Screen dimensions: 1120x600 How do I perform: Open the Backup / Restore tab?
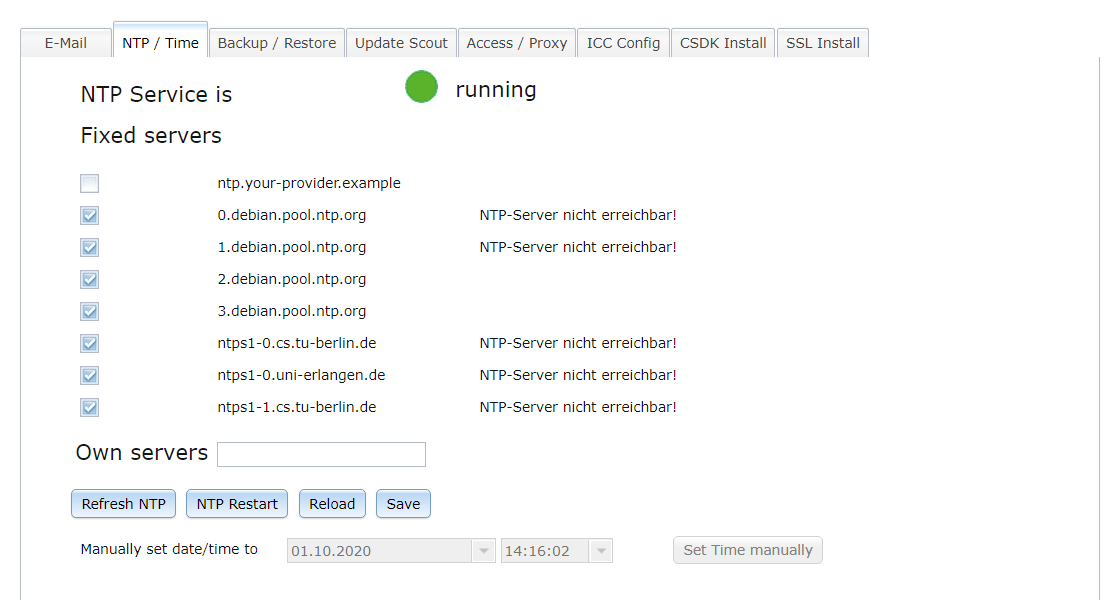(277, 43)
